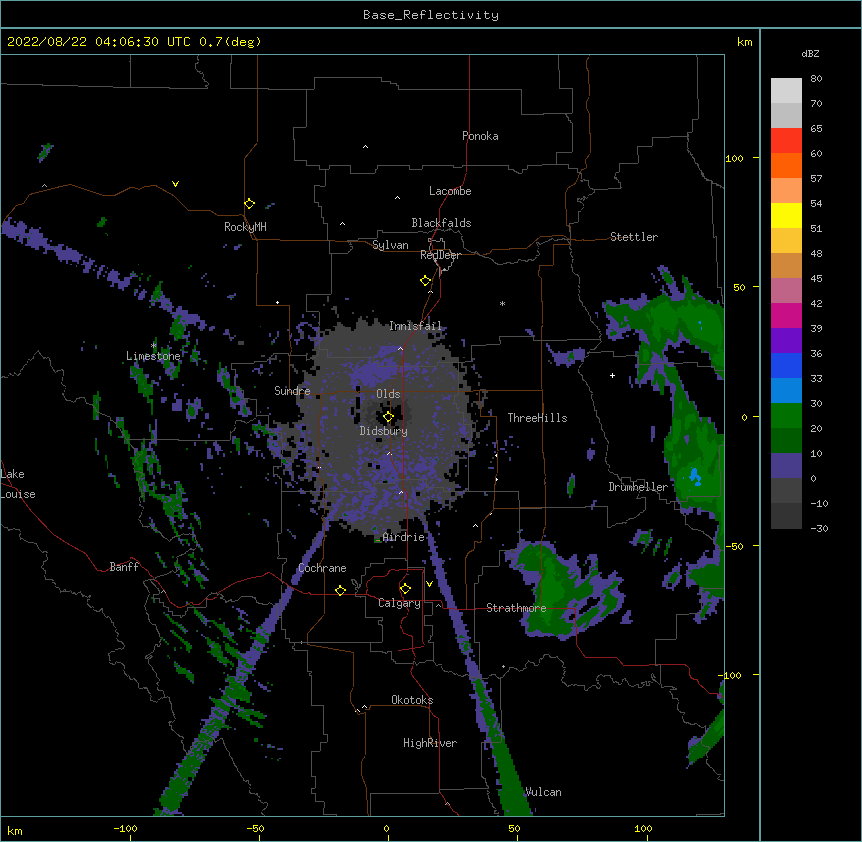Viewport: 862px width, 842px height.
Task: Click the Strathmore town label
Action: click(x=516, y=608)
